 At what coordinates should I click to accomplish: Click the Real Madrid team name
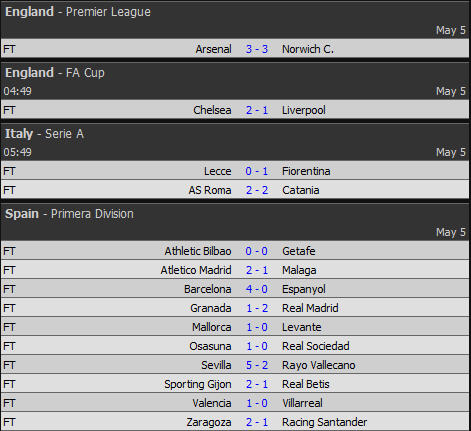(310, 308)
